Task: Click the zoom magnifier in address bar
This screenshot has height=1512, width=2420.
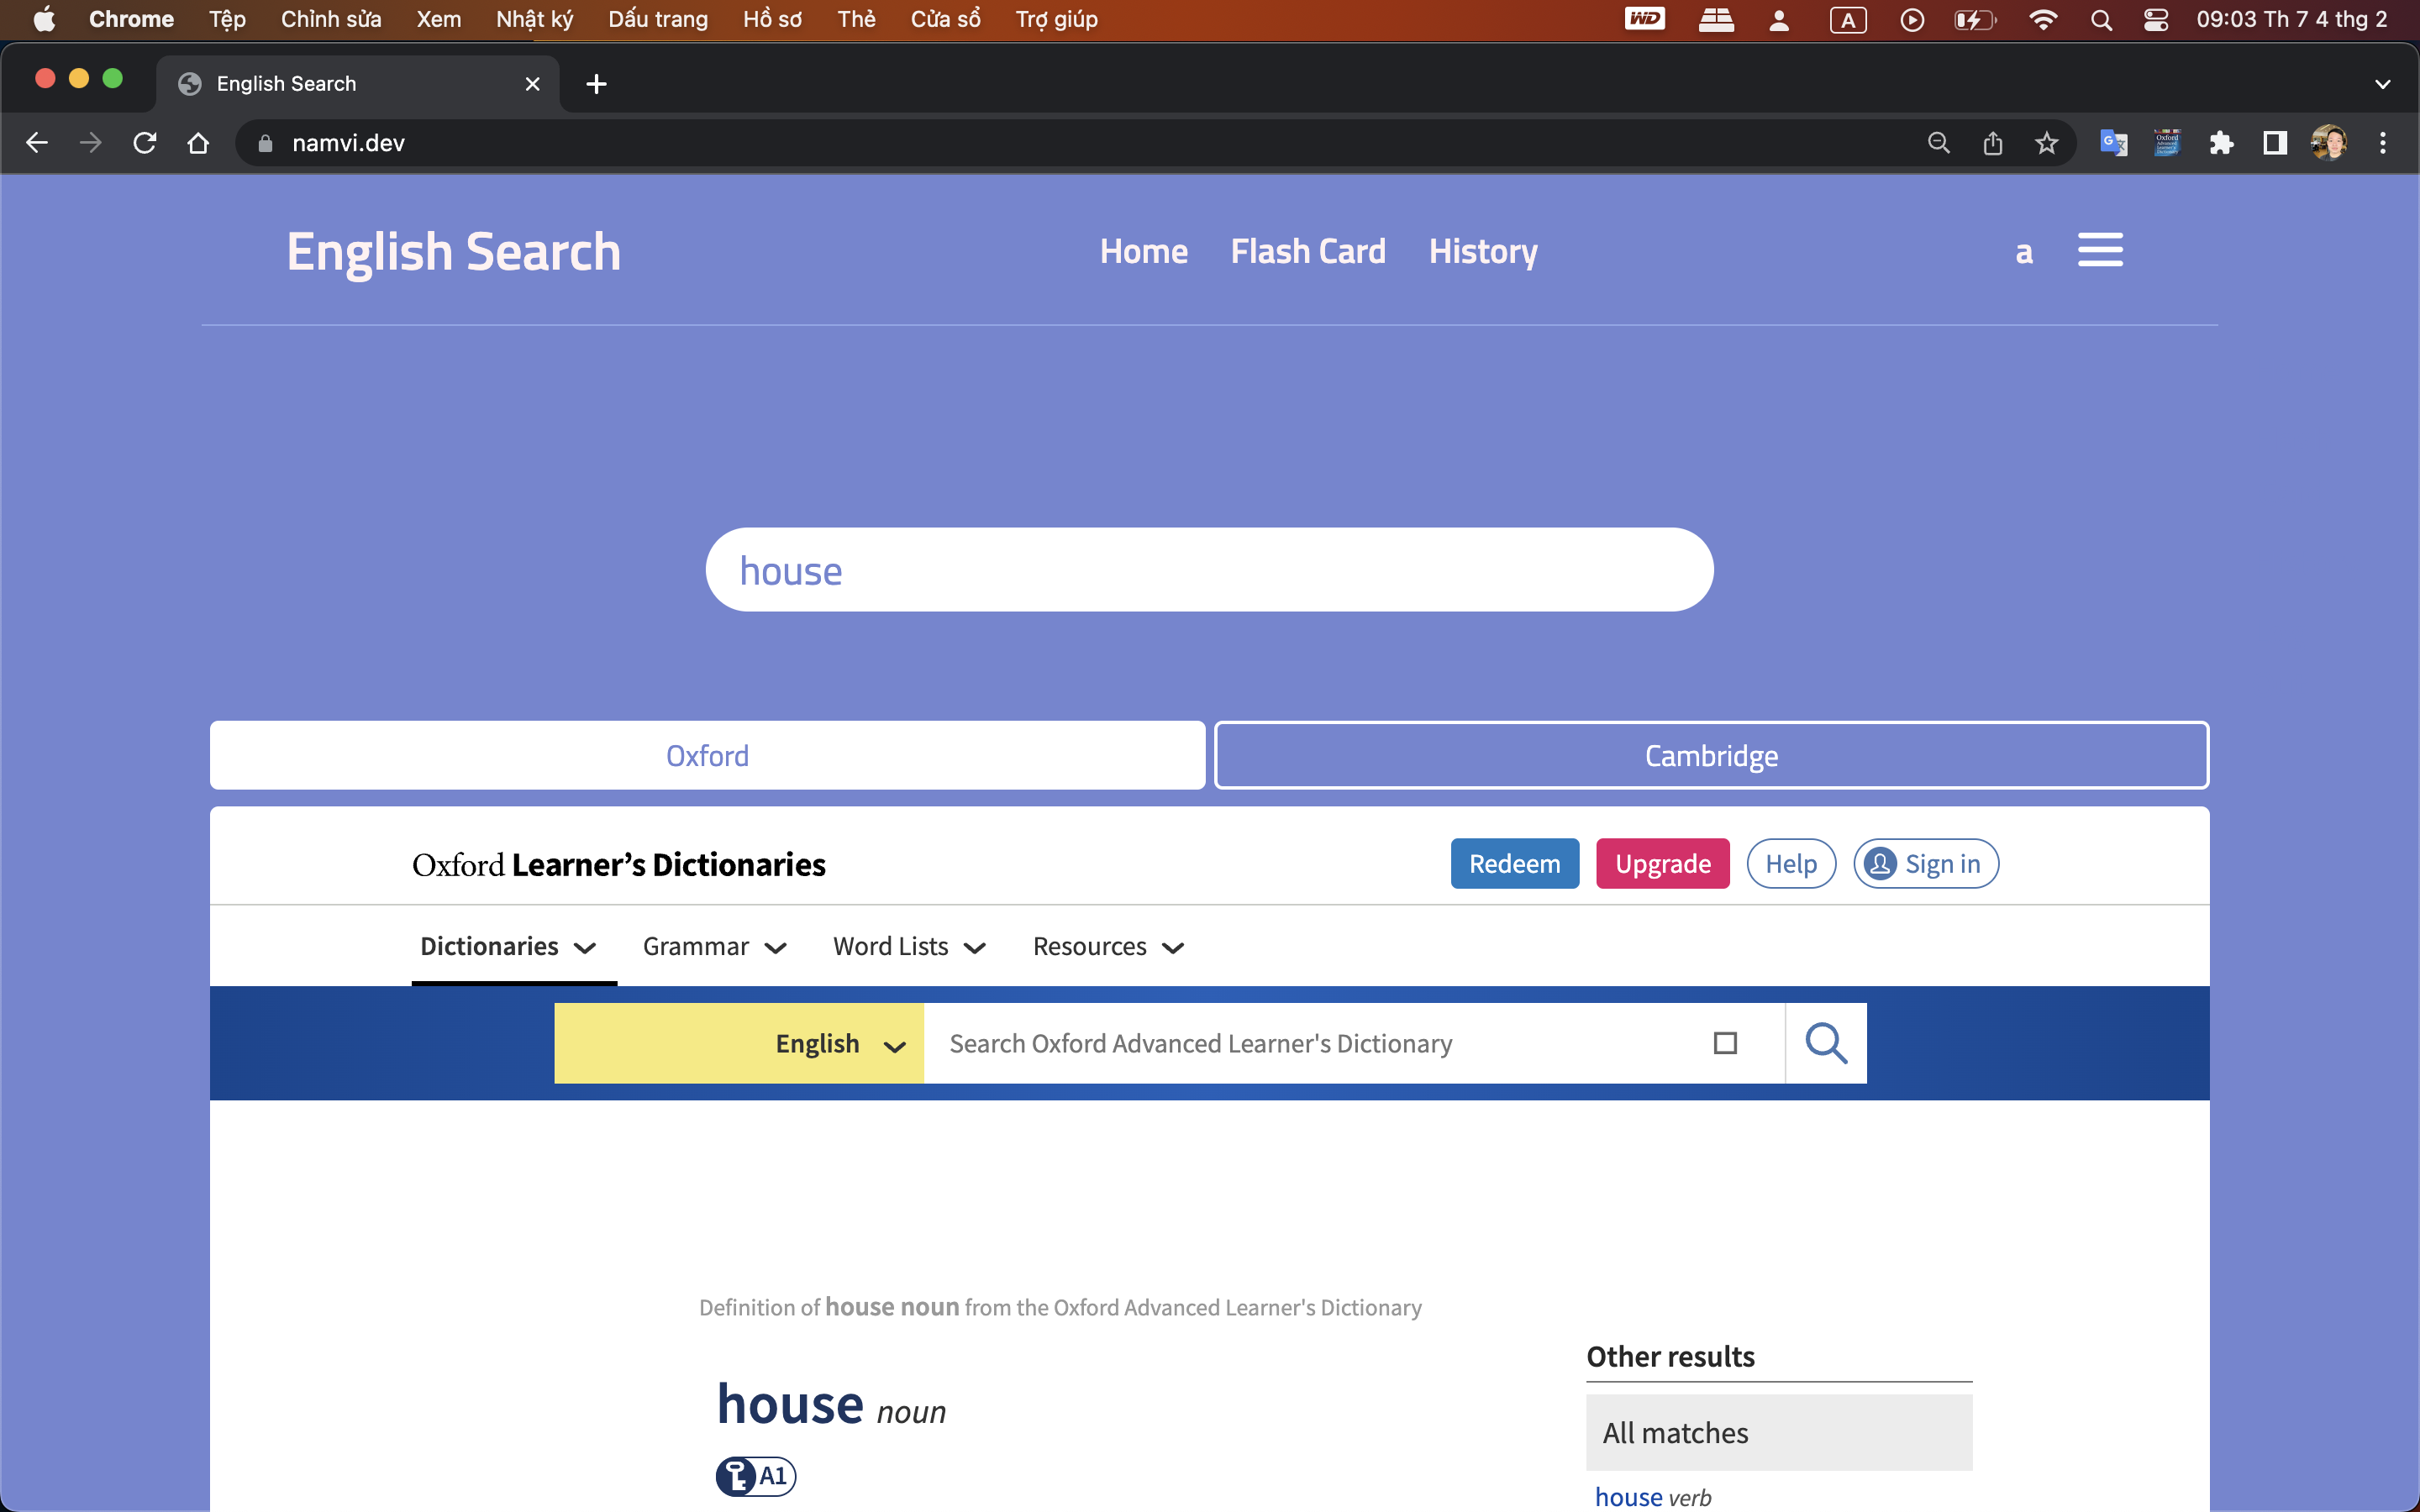Action: pos(1938,143)
